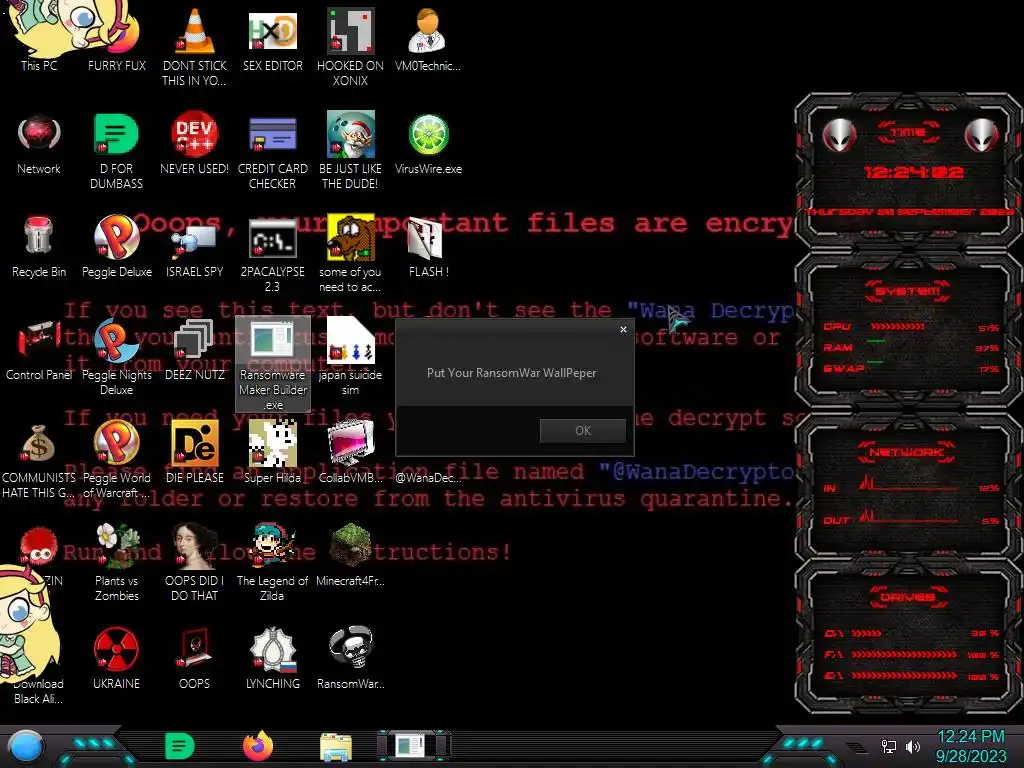Select the CollabVMB... monitor icon

click(350, 452)
